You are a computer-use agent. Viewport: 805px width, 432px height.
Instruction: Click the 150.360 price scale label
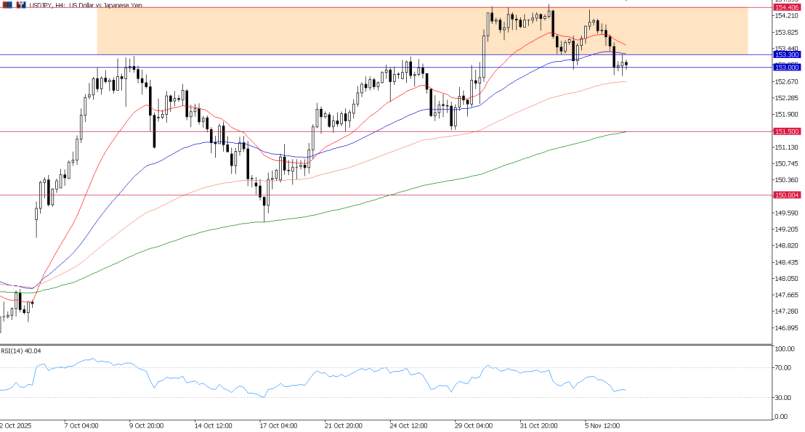click(787, 180)
